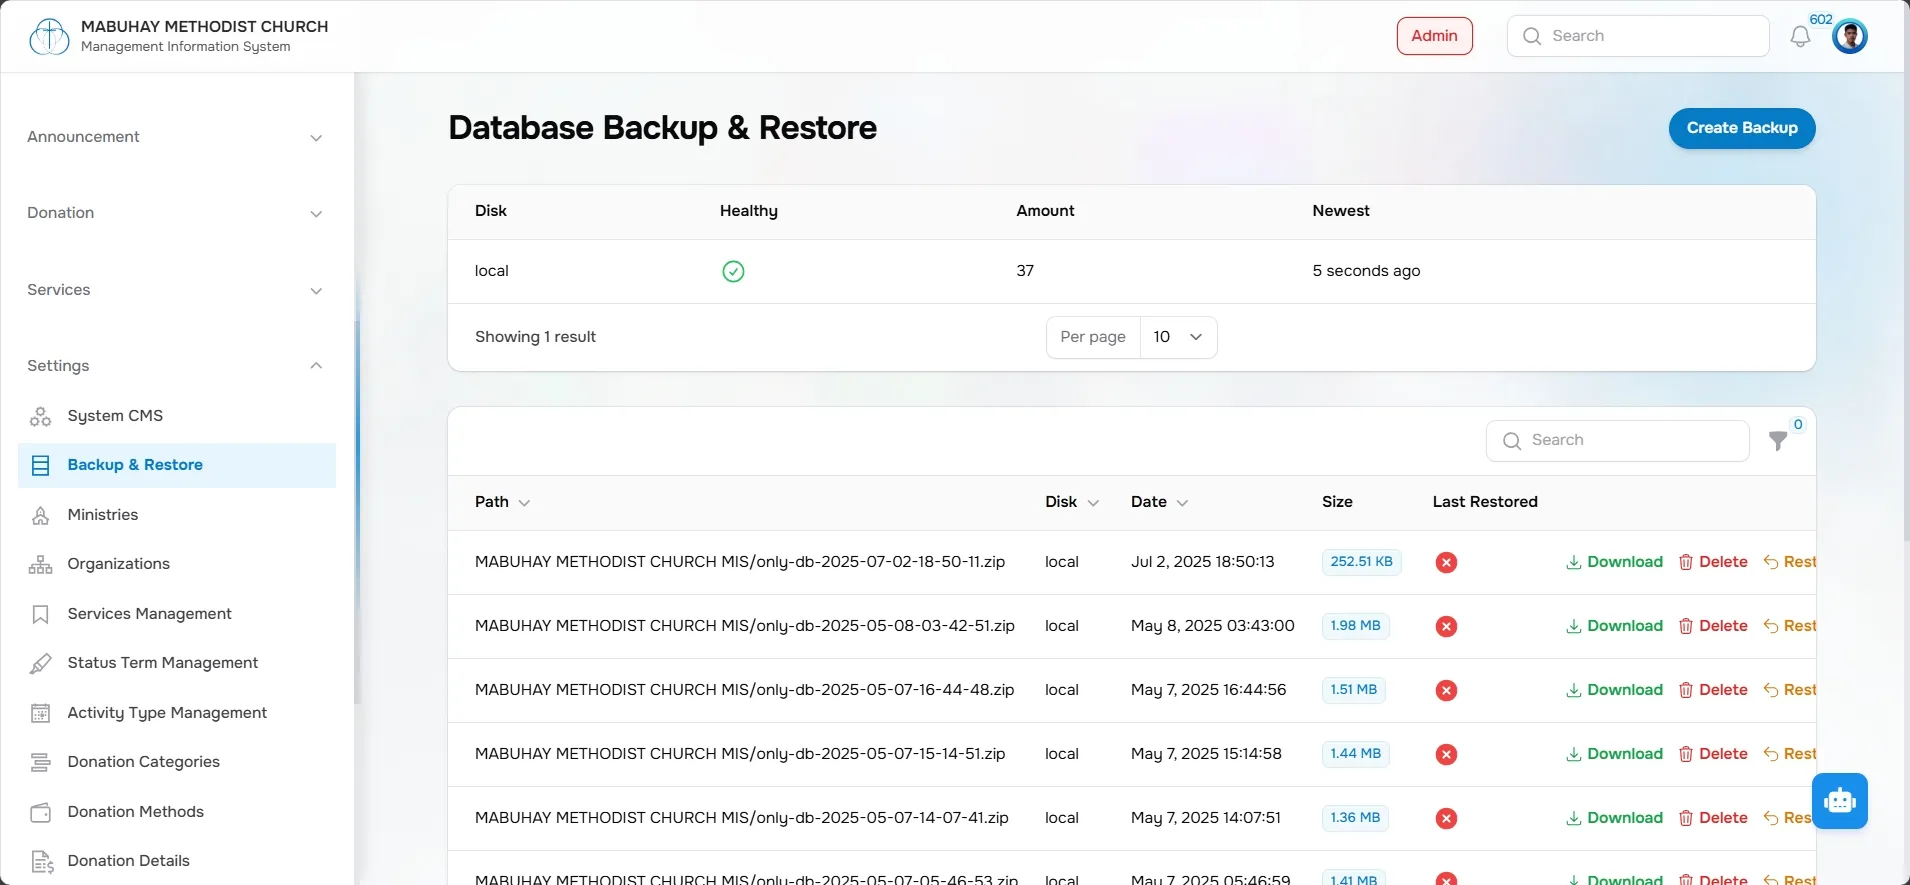Click Create Backup button

[1742, 128]
